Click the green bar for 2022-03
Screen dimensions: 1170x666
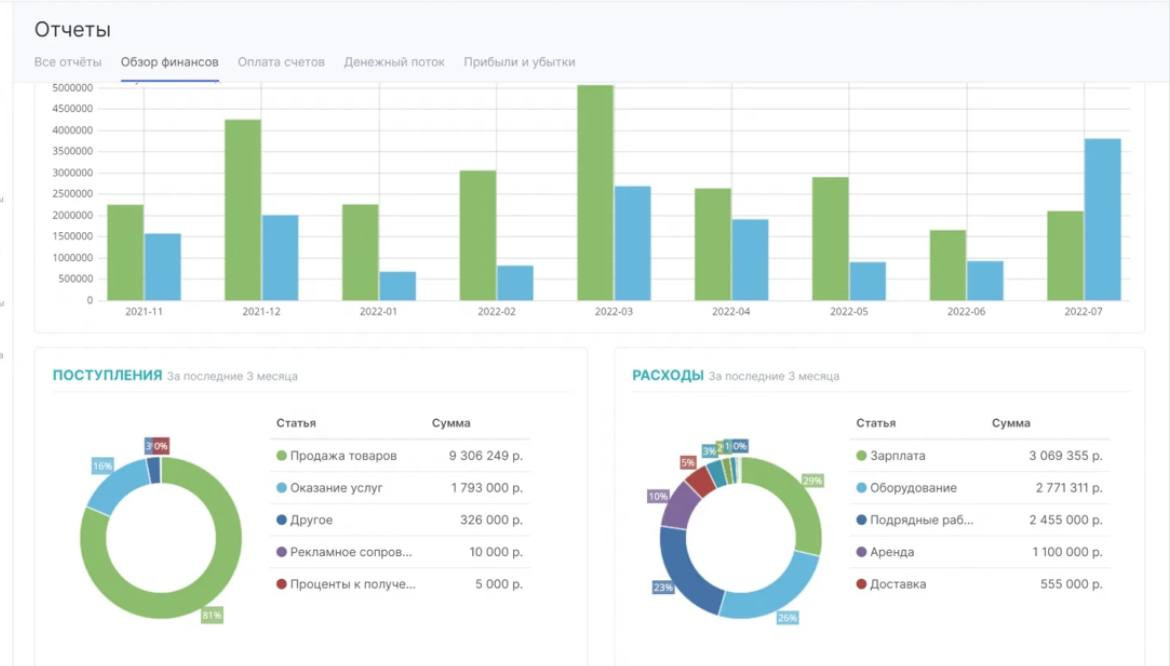click(595, 192)
